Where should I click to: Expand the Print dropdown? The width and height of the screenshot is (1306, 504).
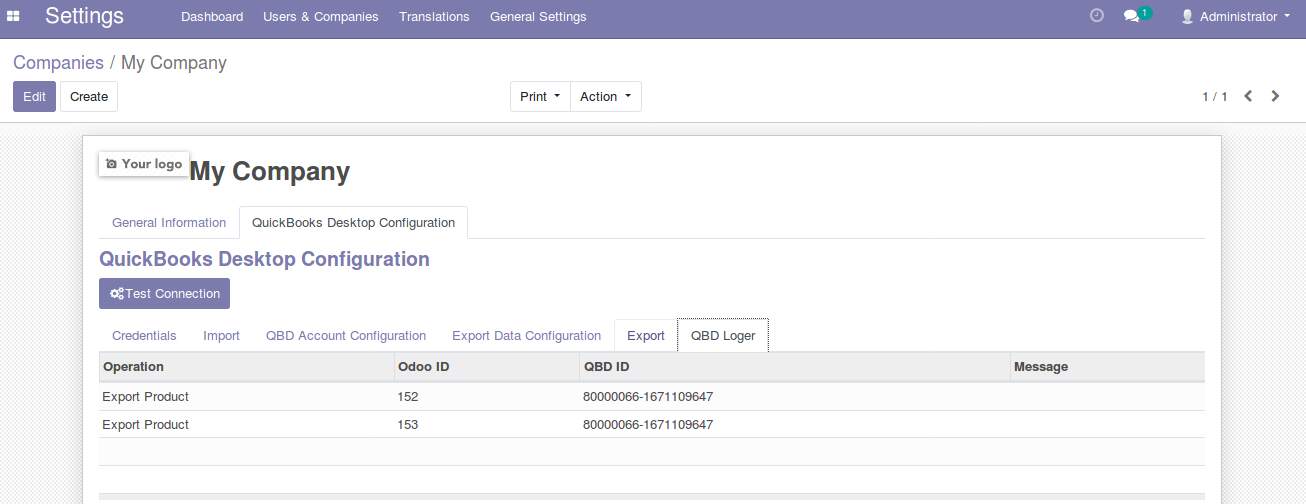pyautogui.click(x=540, y=96)
